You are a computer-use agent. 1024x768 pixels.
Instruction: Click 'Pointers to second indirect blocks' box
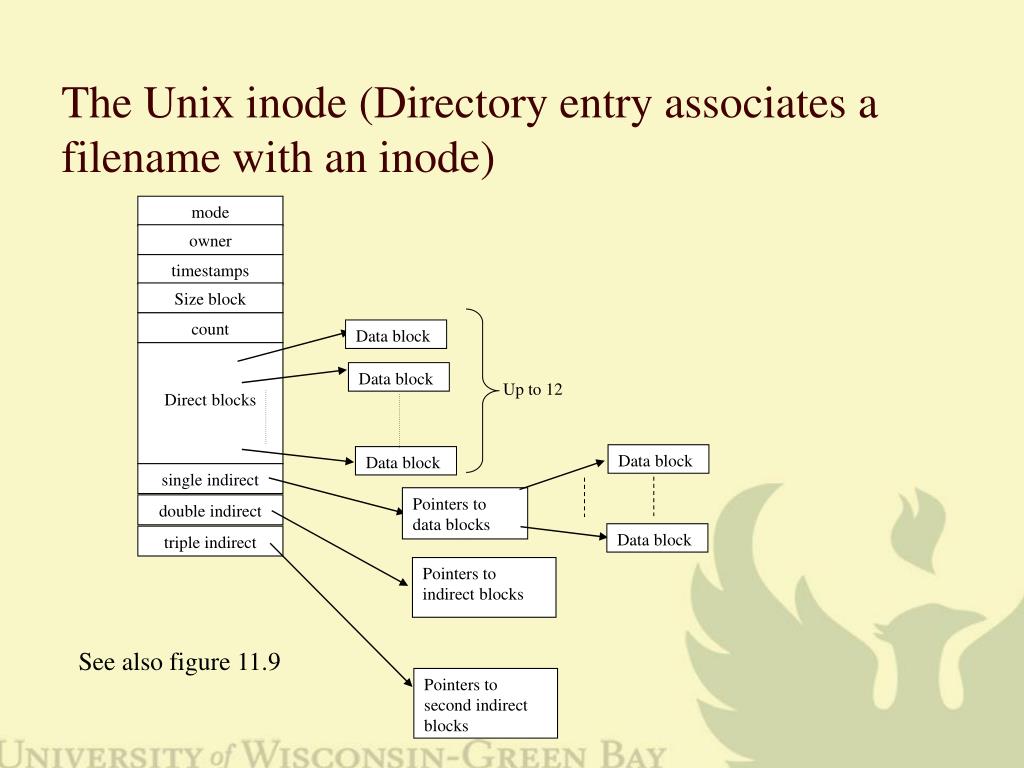pos(485,703)
